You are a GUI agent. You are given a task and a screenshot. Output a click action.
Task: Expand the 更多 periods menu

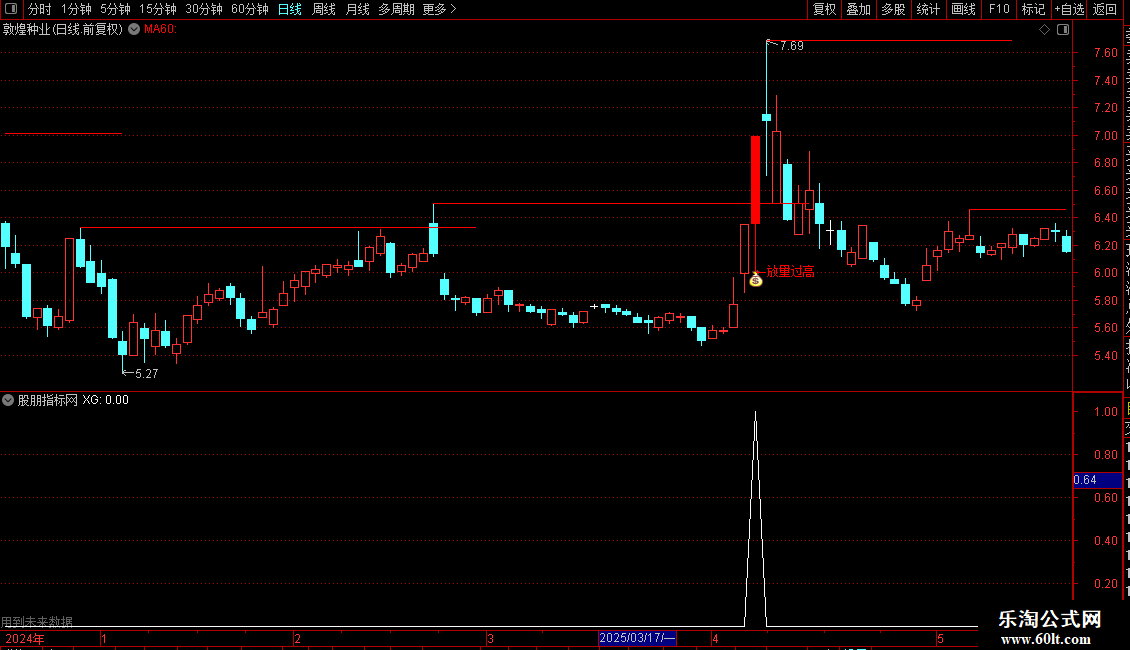point(440,9)
